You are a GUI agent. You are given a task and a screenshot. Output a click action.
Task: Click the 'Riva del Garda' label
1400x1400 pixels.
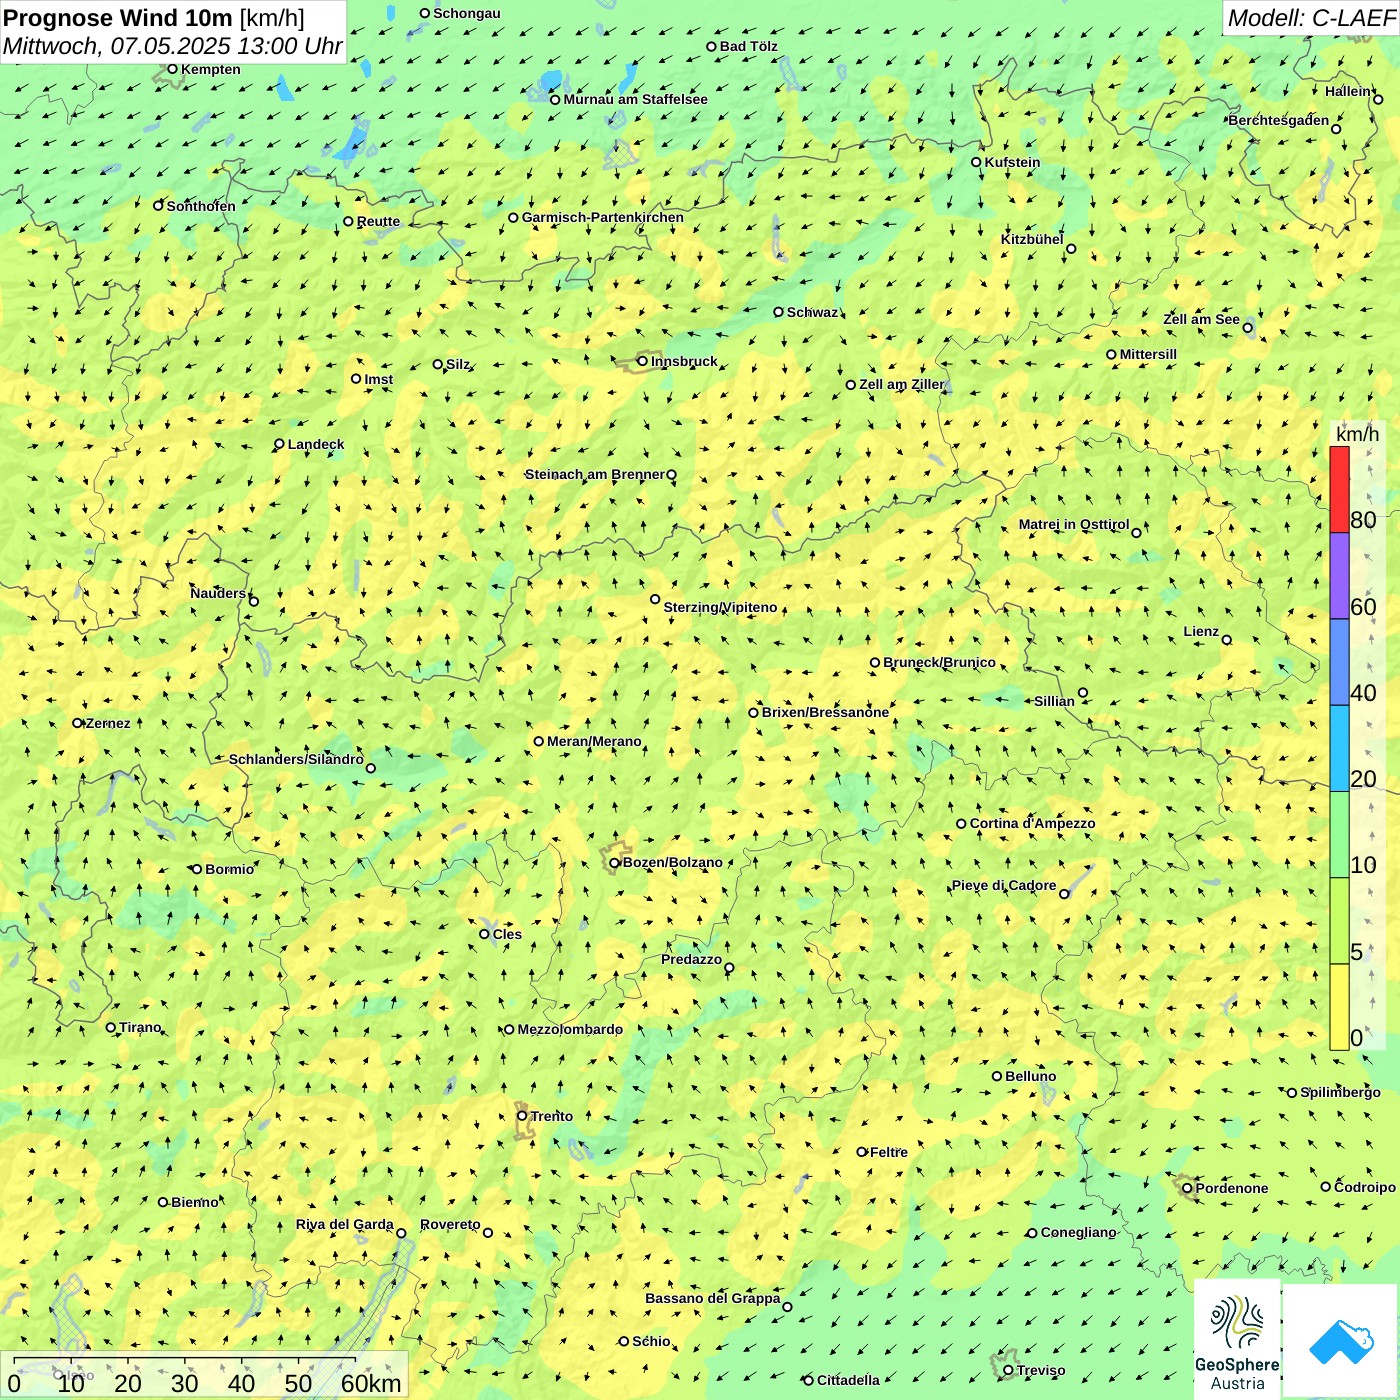coord(345,1224)
